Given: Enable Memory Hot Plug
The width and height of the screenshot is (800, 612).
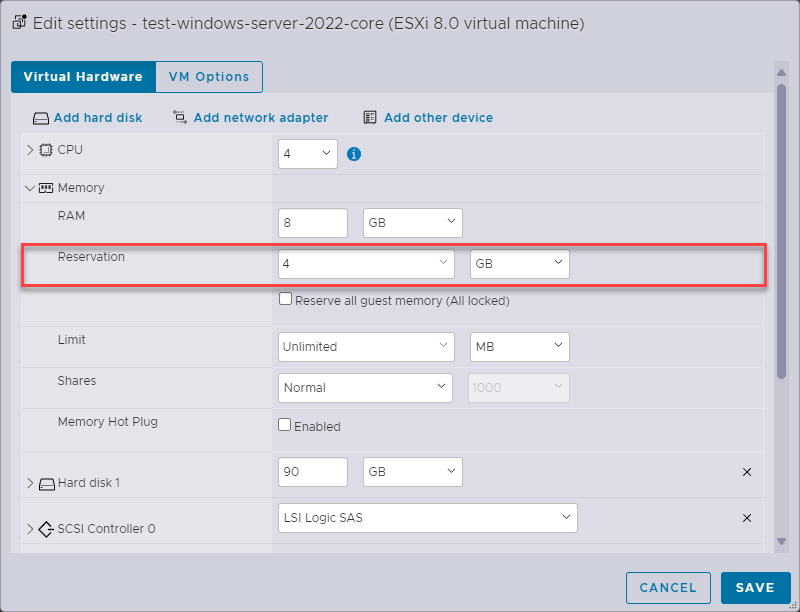Looking at the screenshot, I should [285, 425].
